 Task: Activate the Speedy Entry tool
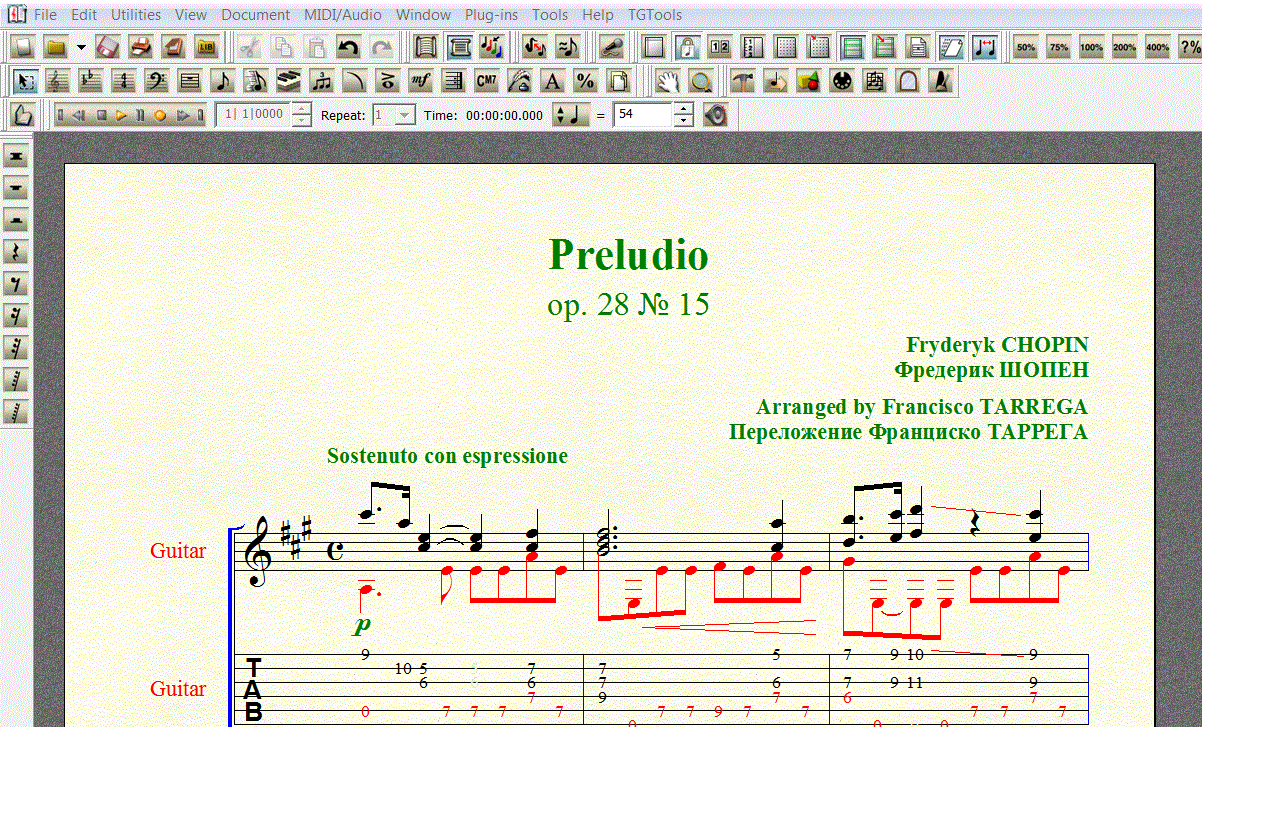[256, 81]
